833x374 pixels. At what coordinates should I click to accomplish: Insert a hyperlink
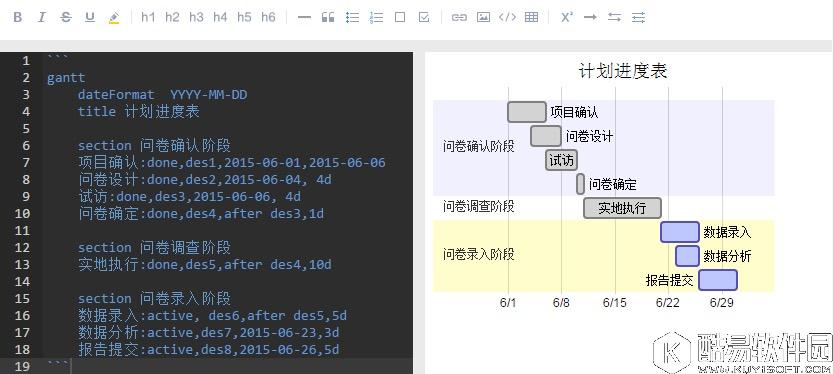459,18
